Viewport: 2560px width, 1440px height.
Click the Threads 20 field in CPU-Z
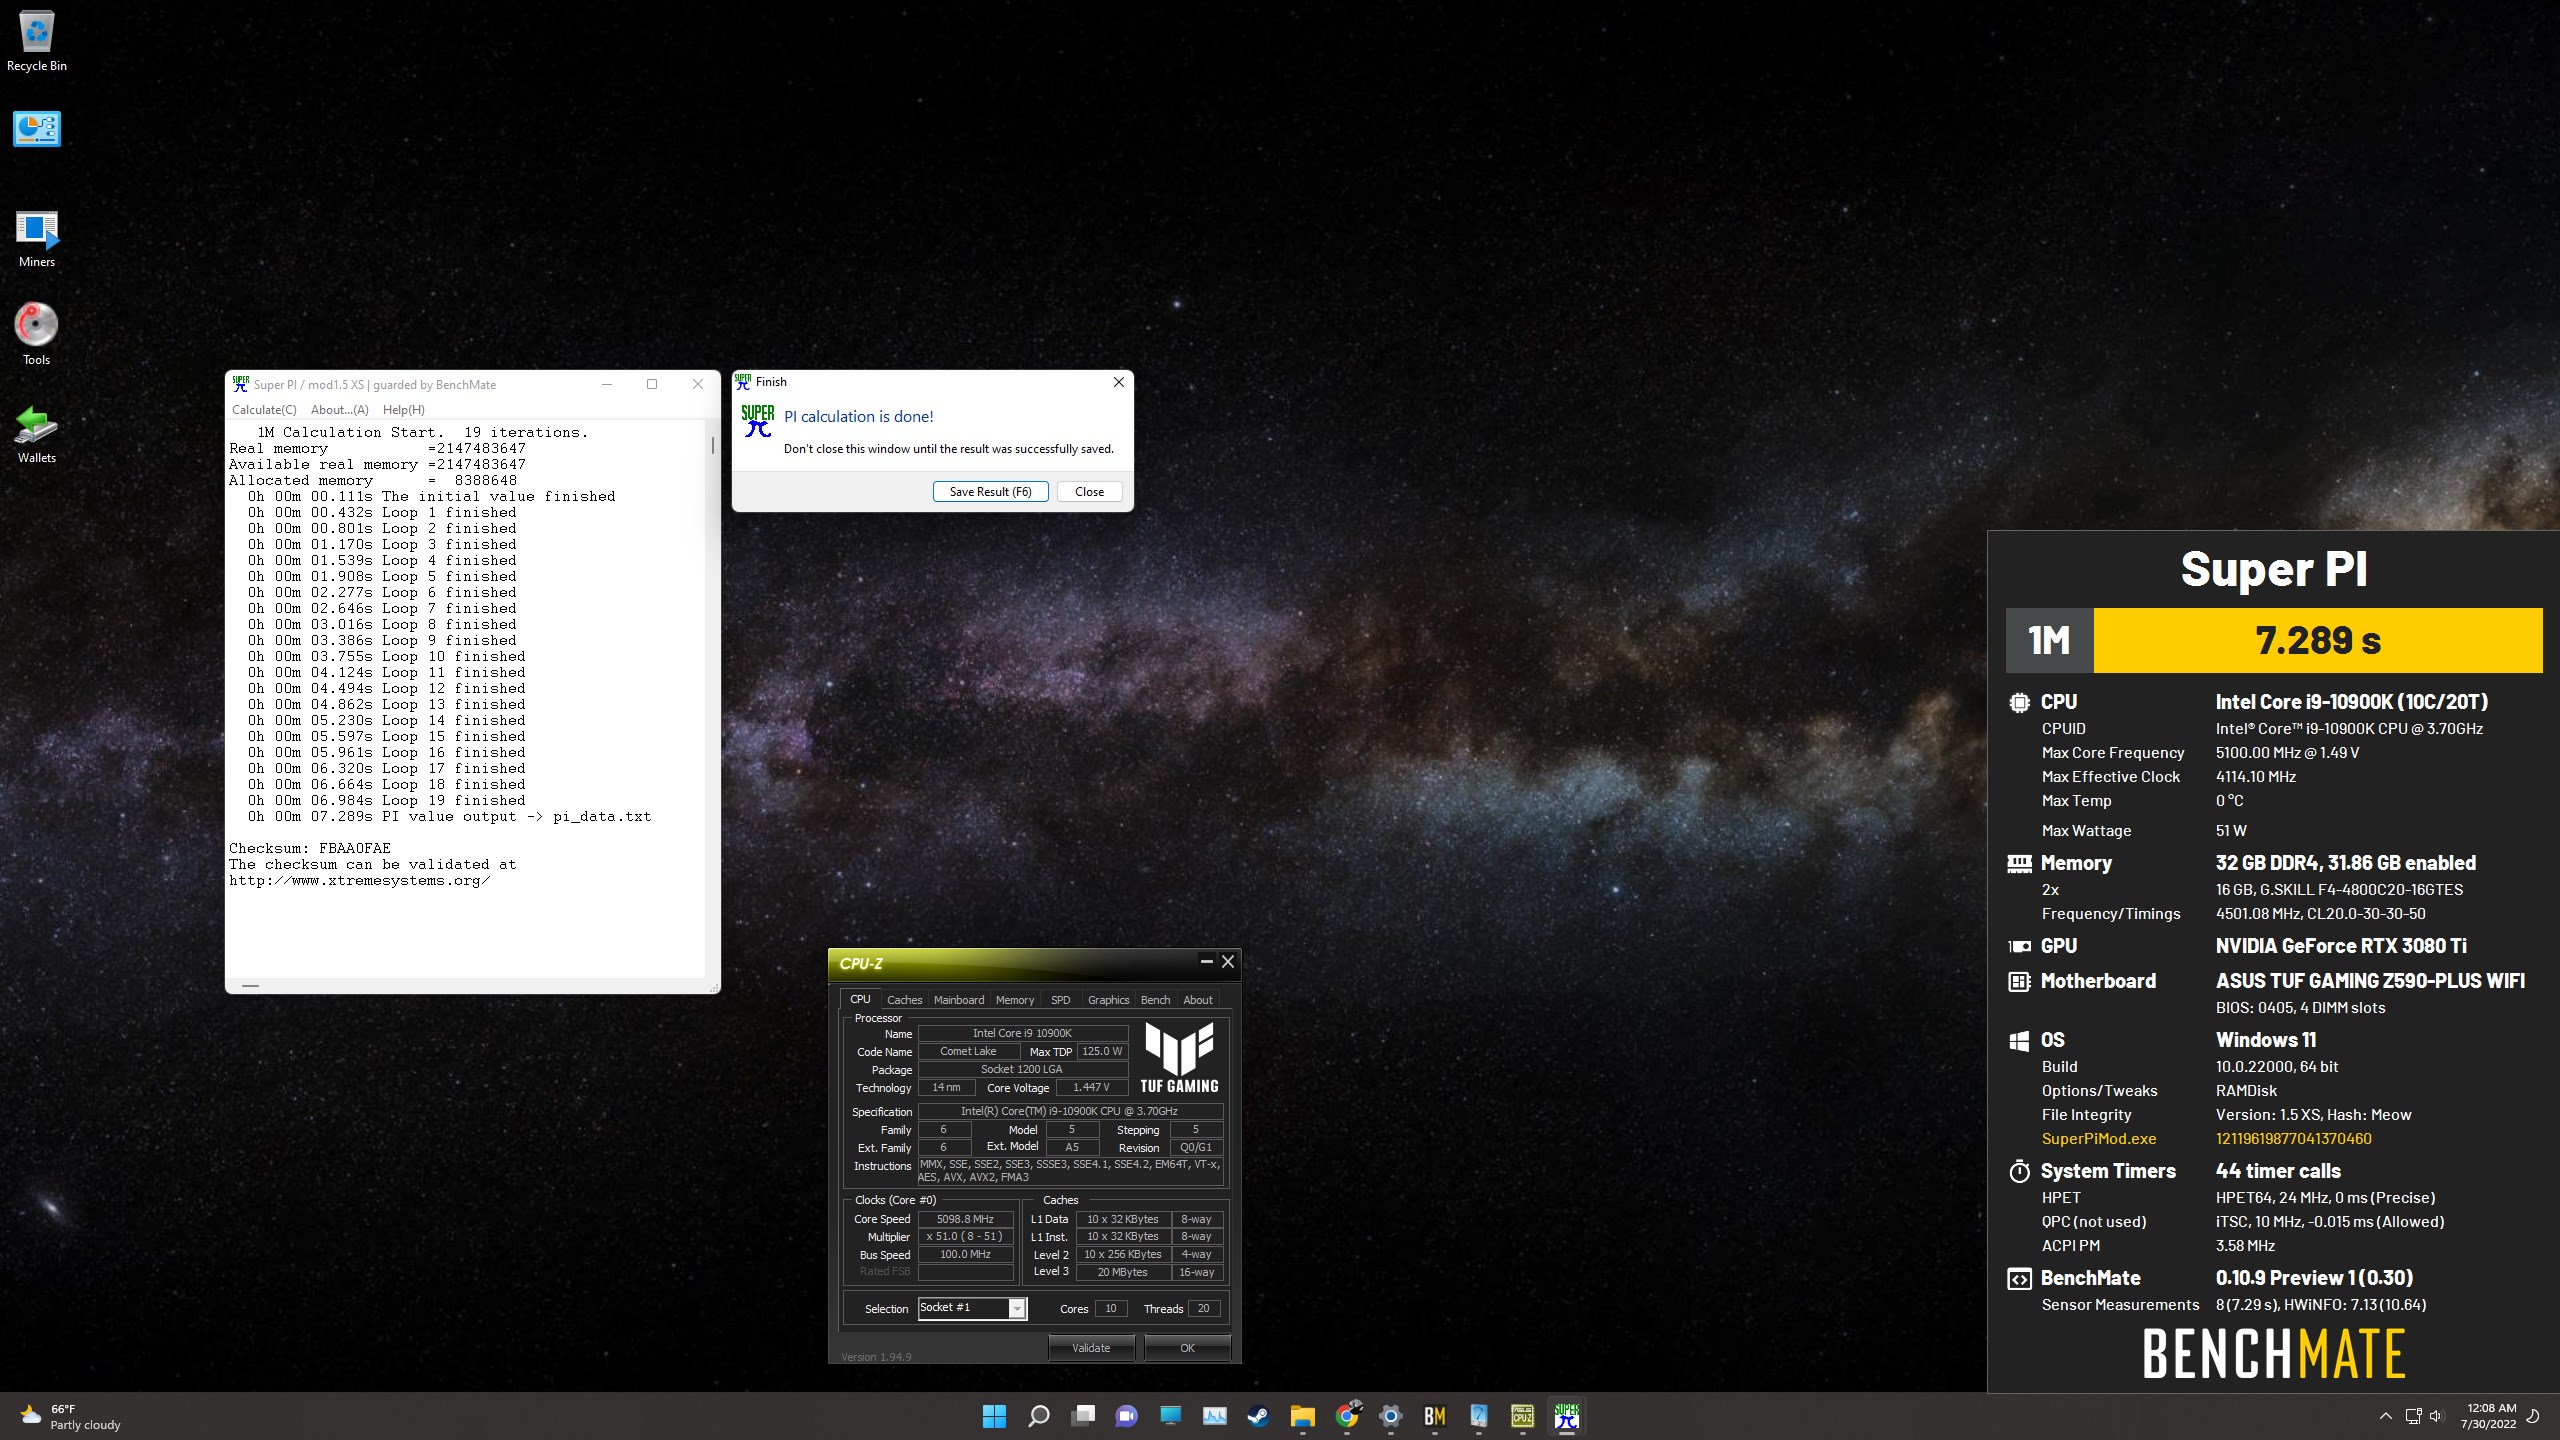pyautogui.click(x=1203, y=1308)
